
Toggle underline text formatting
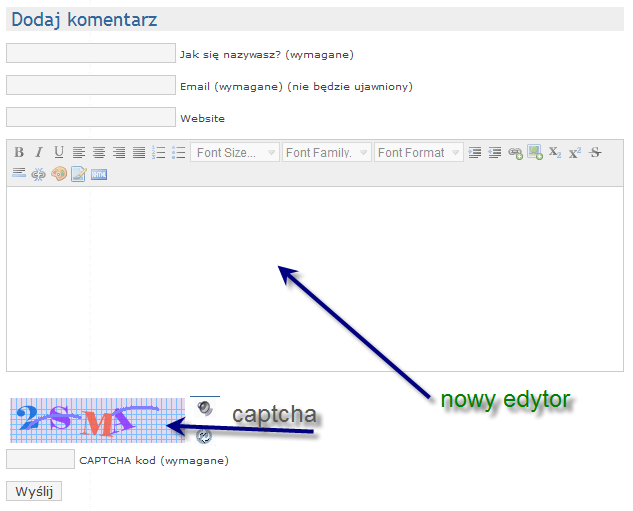[x=59, y=153]
